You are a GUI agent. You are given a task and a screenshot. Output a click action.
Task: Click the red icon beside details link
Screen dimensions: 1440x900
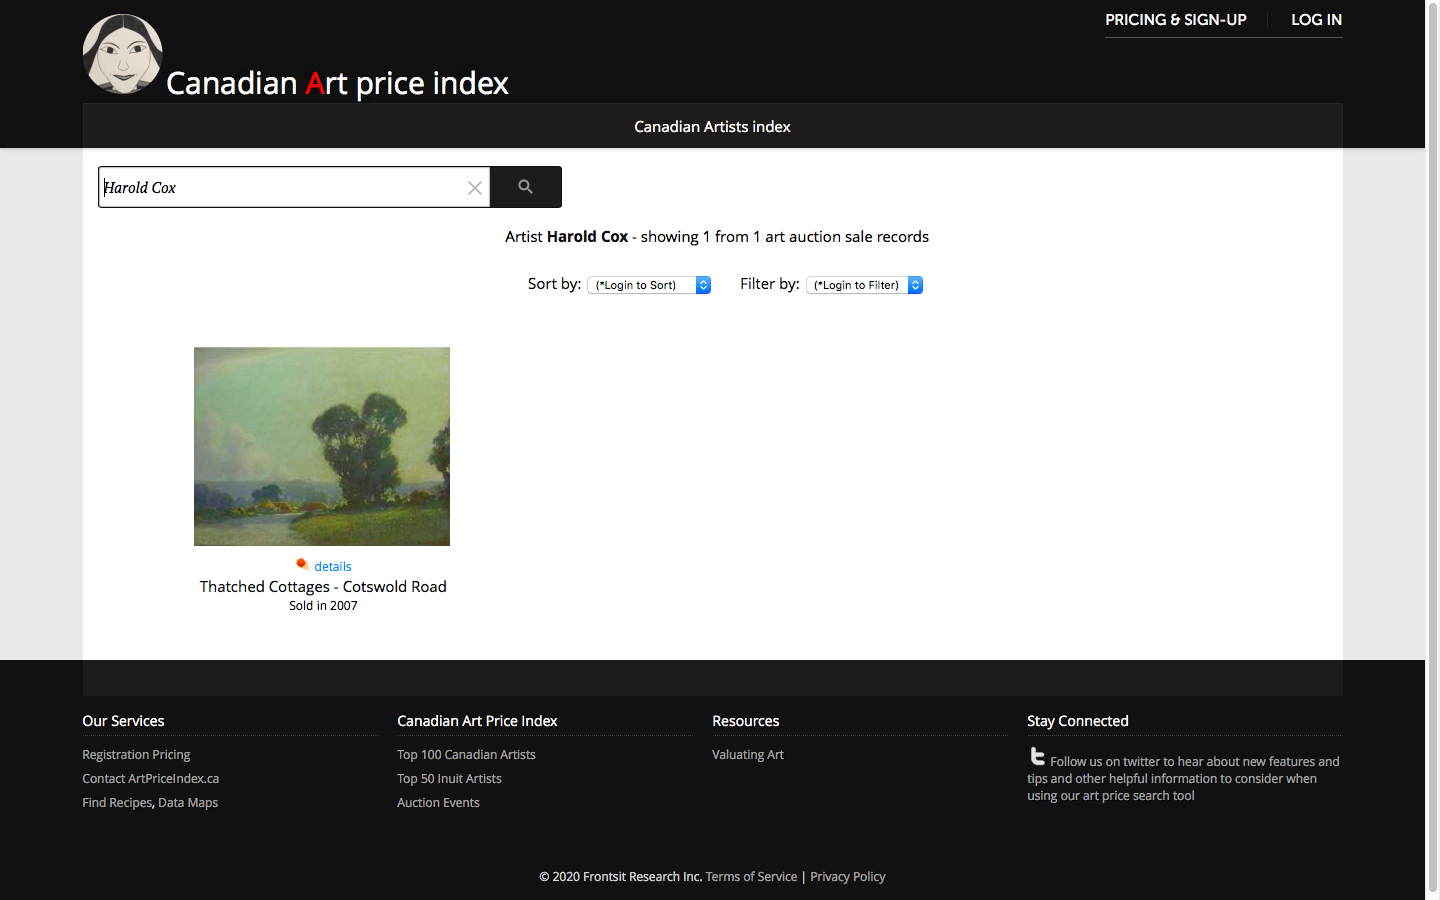[301, 564]
